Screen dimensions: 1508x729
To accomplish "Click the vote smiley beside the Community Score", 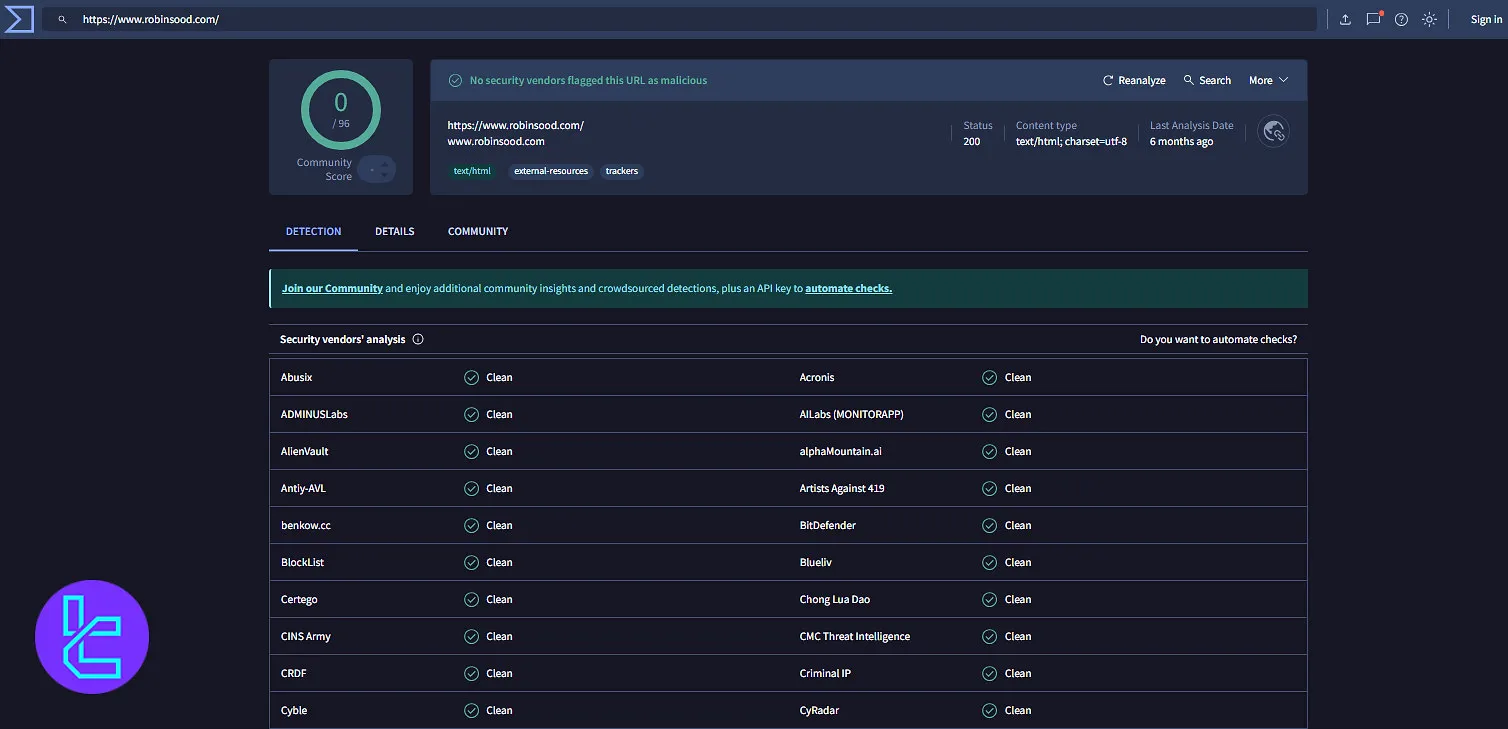I will 377,169.
